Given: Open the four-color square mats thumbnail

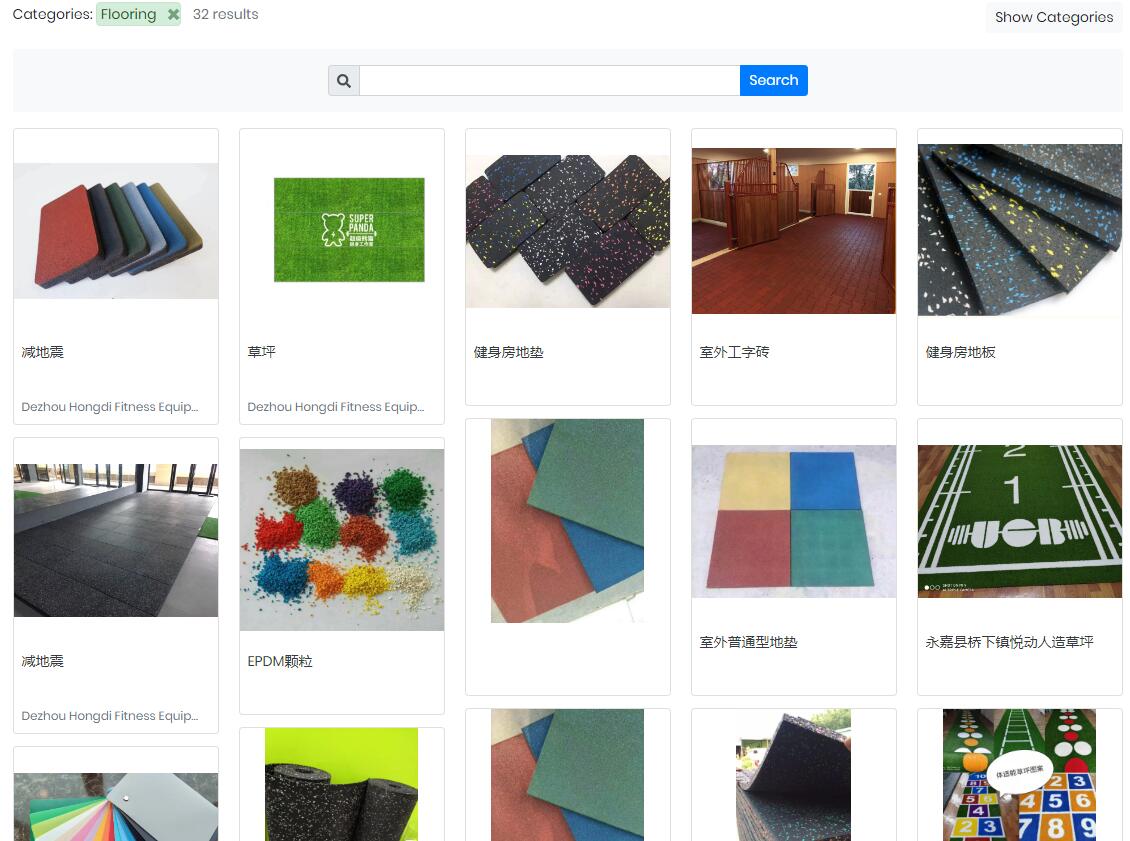Looking at the screenshot, I should tap(793, 521).
